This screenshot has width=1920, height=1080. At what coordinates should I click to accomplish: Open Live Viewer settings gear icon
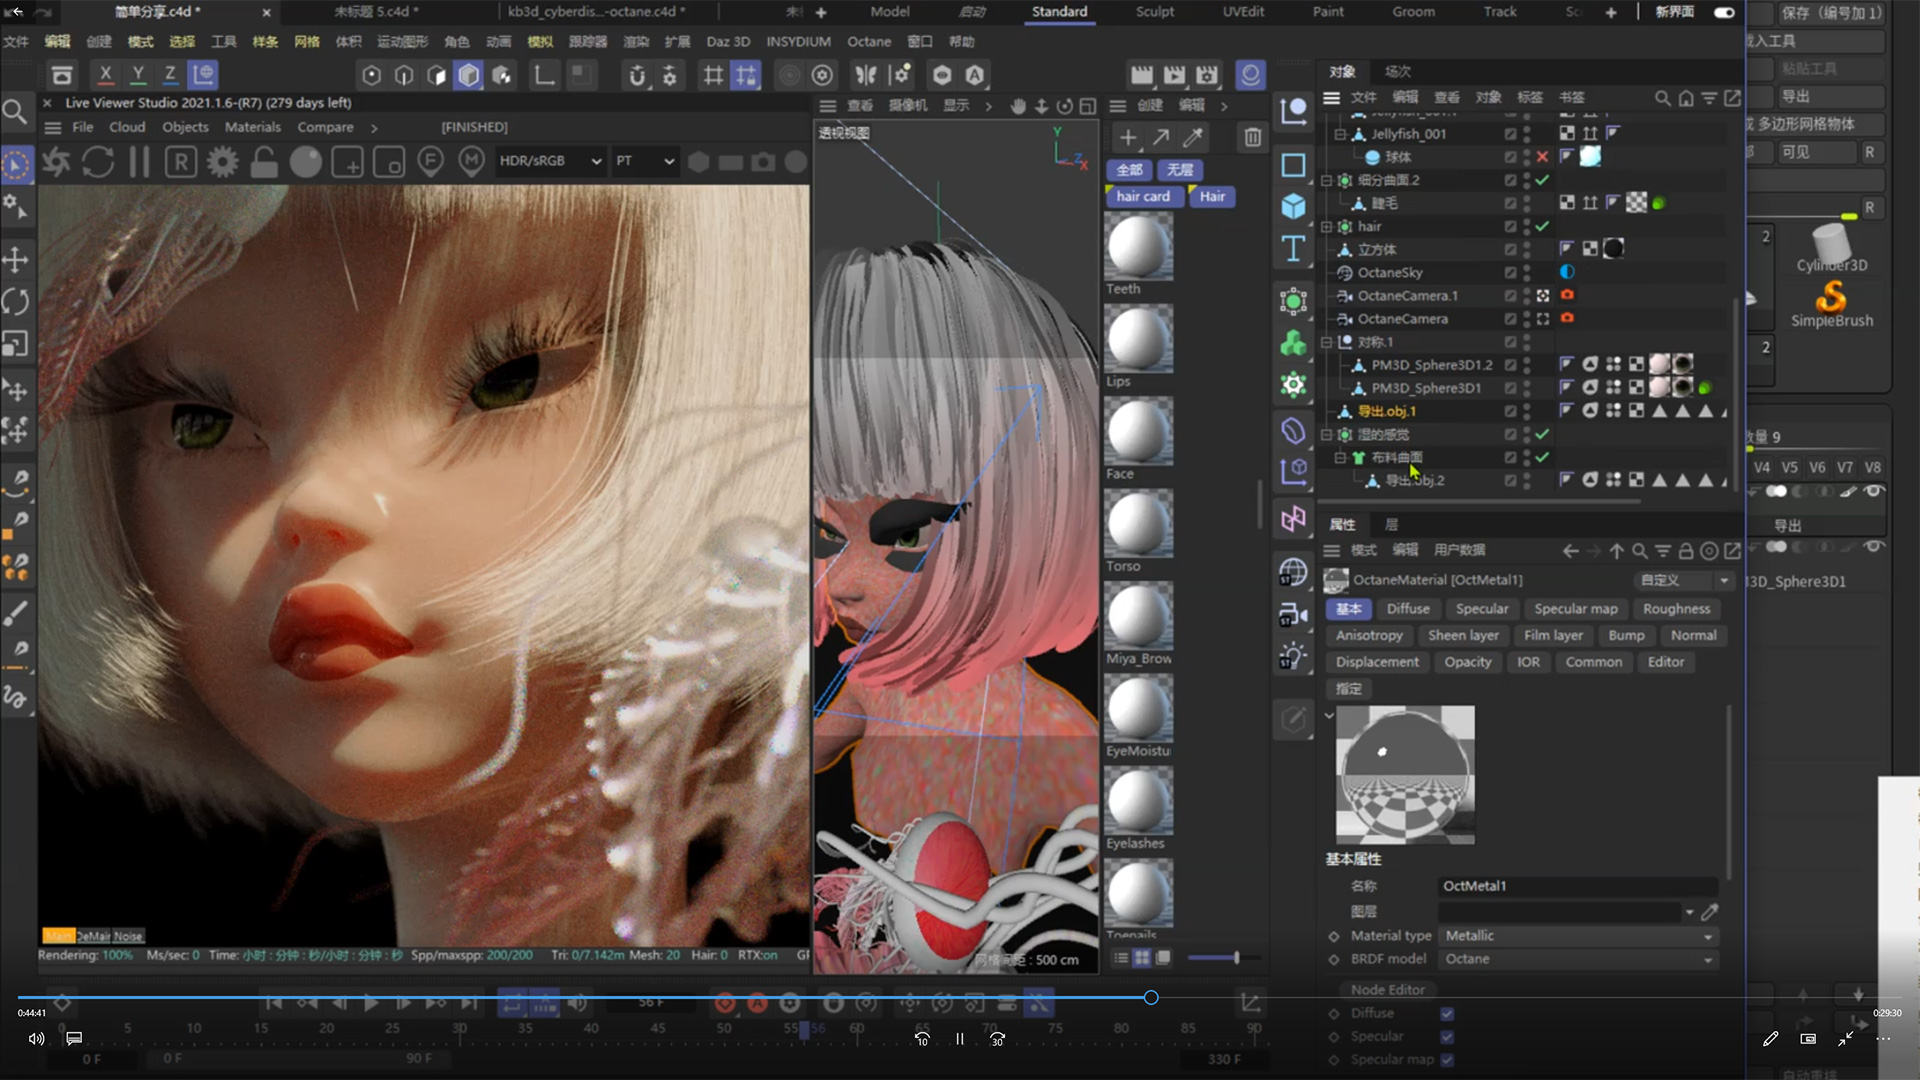pyautogui.click(x=222, y=162)
